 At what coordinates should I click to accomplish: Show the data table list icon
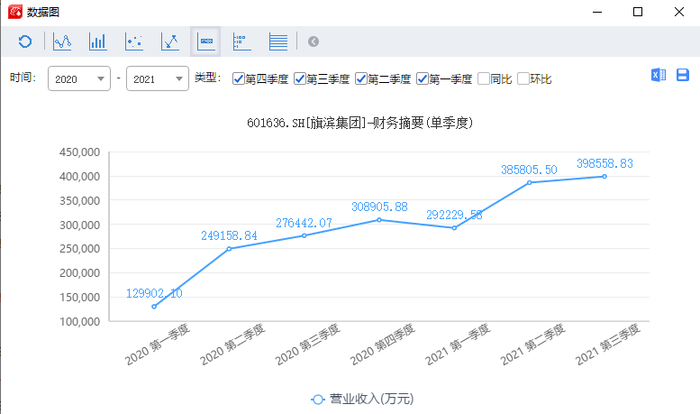(x=278, y=42)
